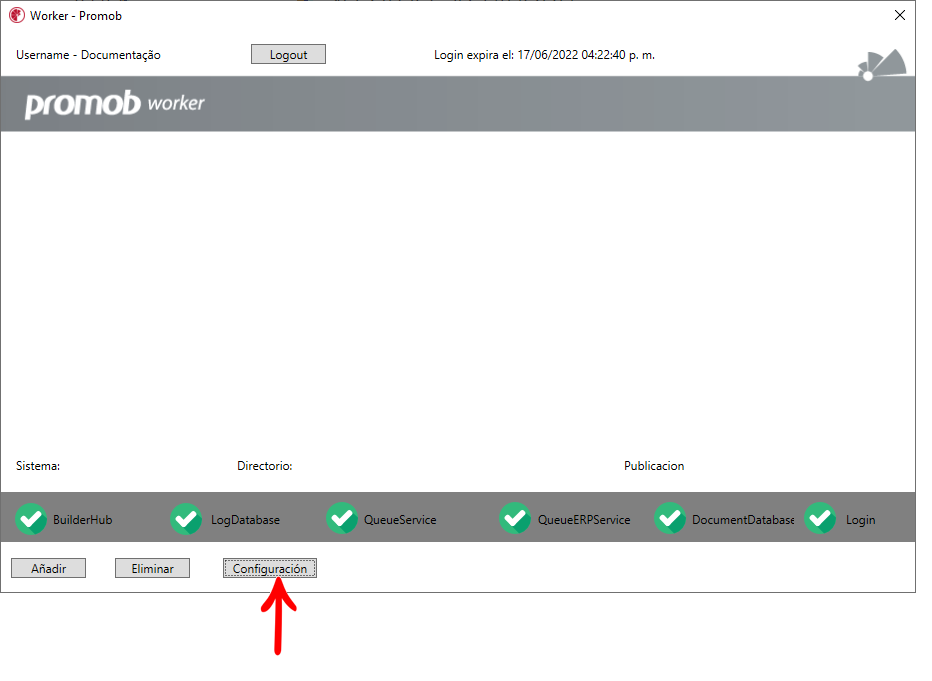Select the BuilderHub status label

click(83, 519)
